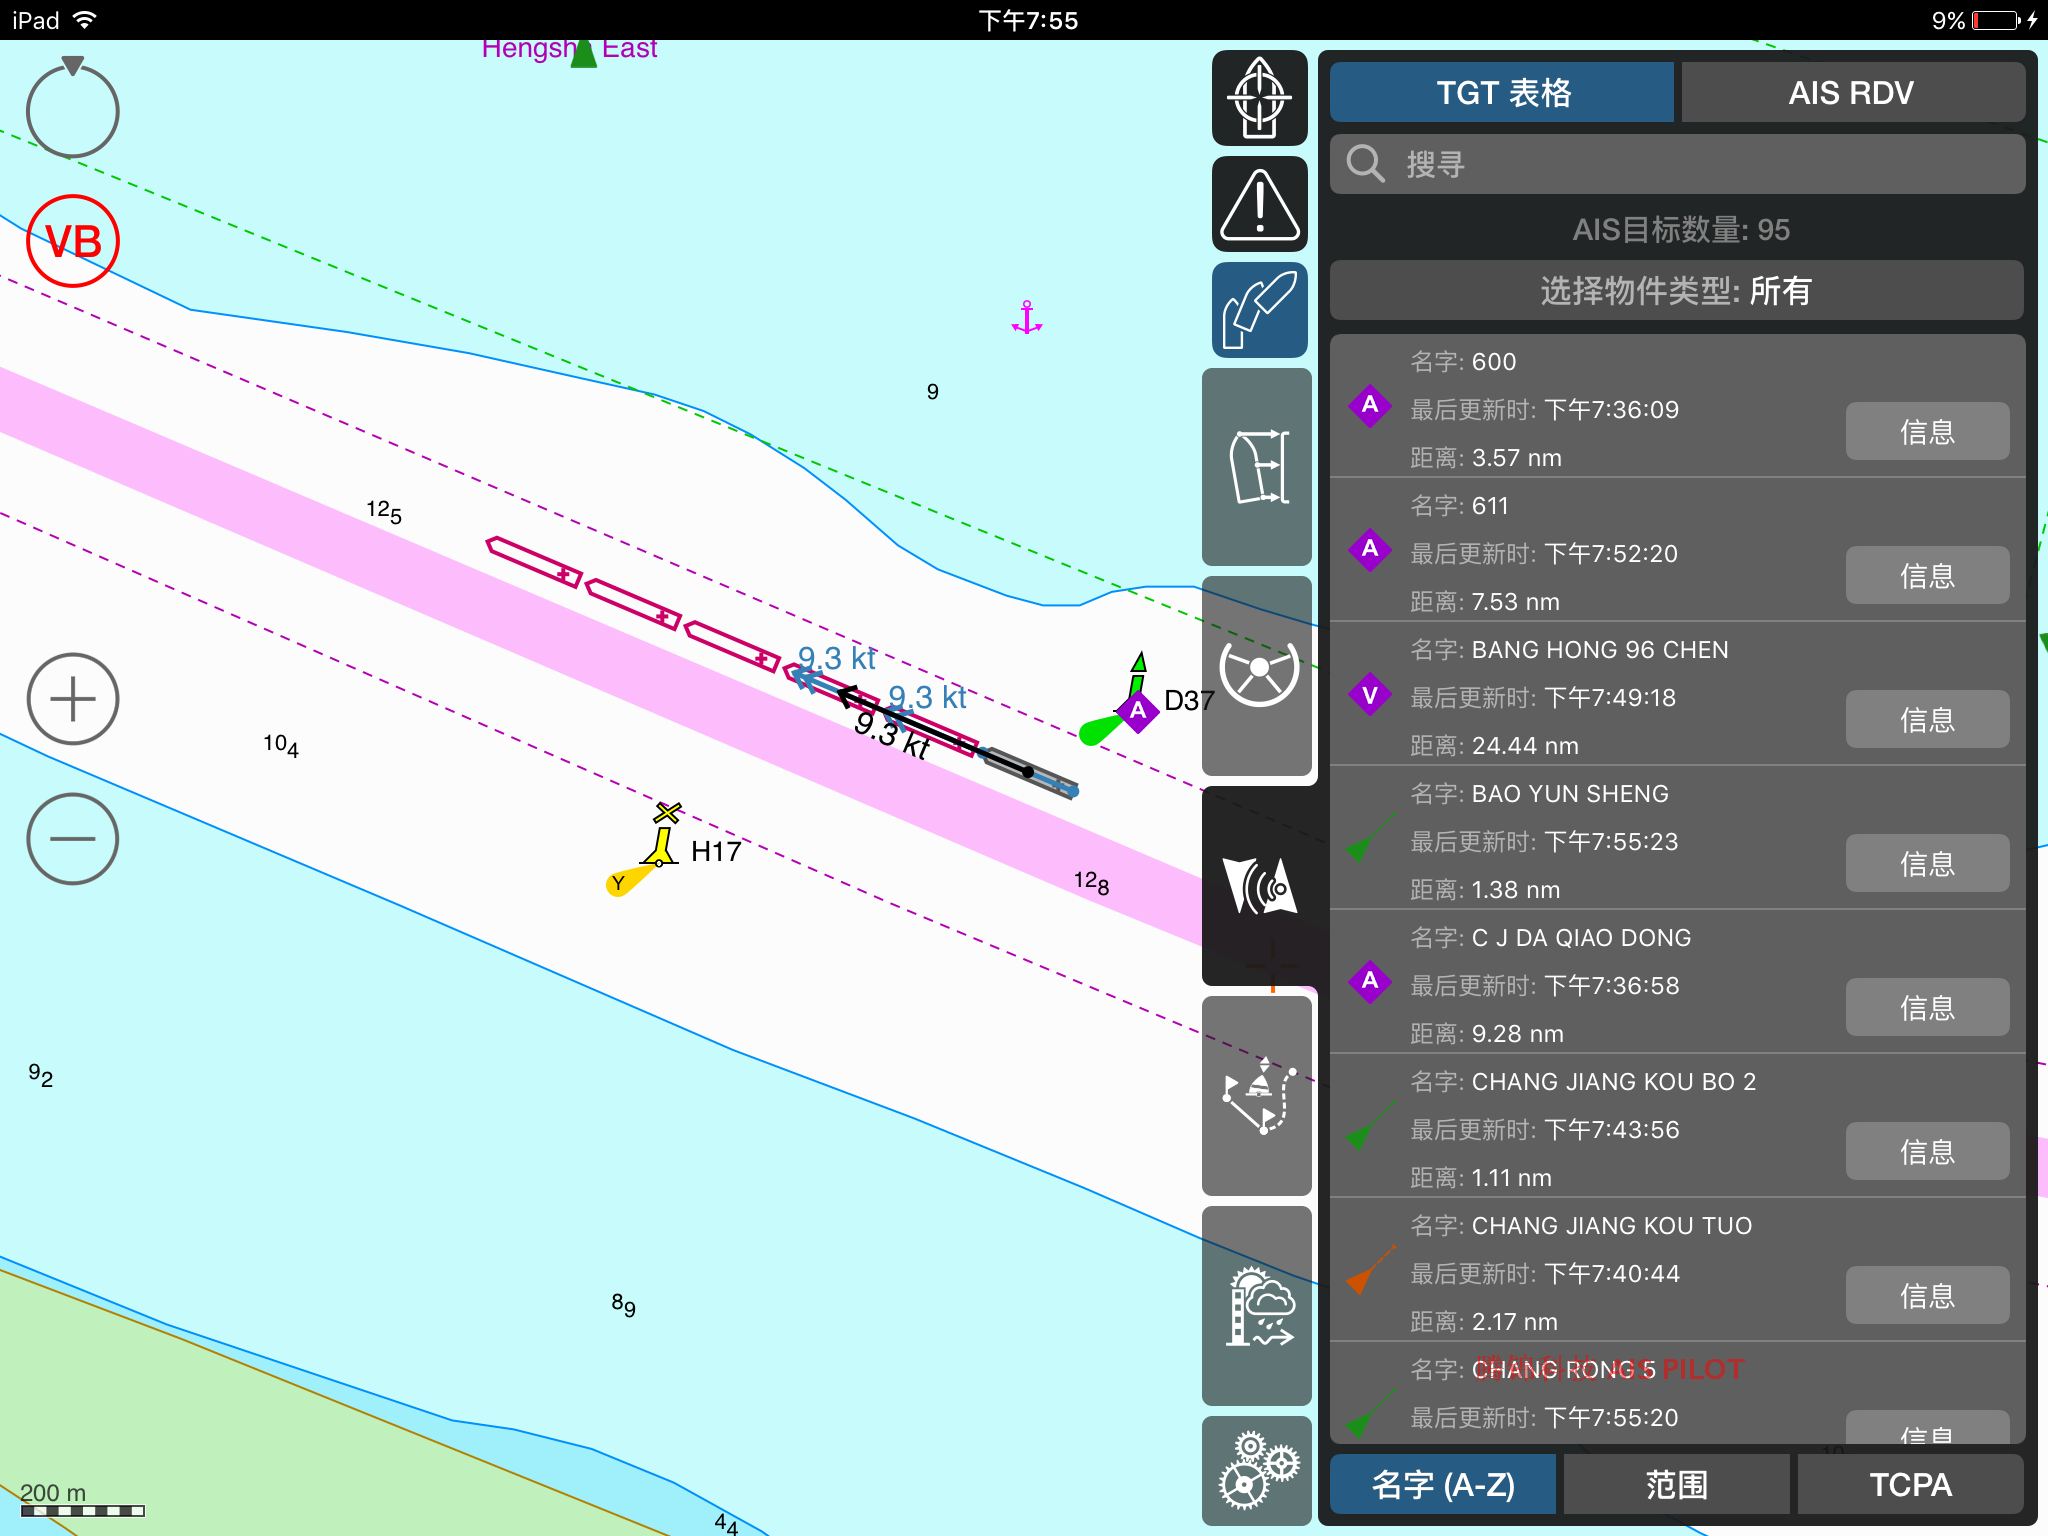
Task: Open 信息 for BAO YUN SHENG
Action: point(1926,863)
